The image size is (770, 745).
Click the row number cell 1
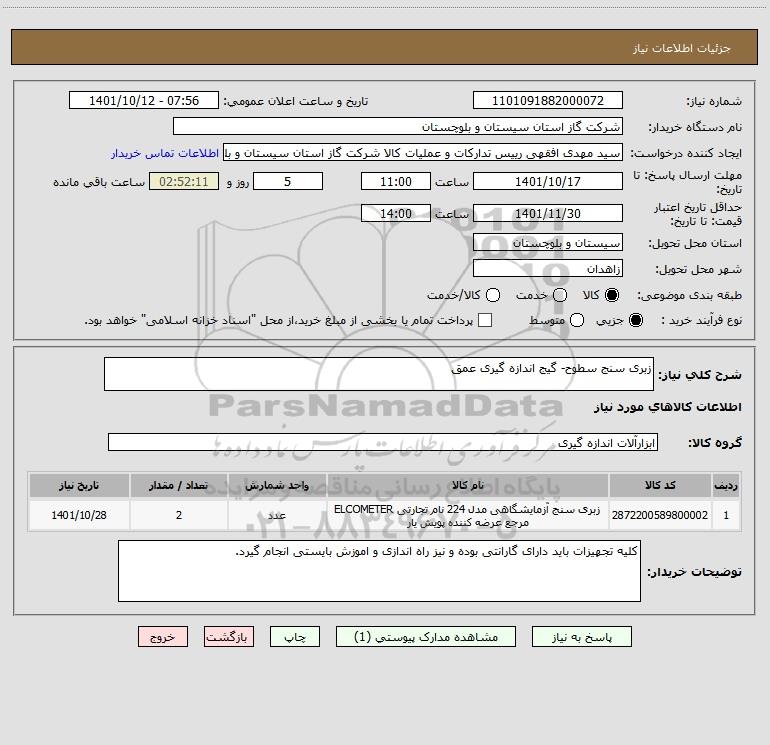[726, 515]
